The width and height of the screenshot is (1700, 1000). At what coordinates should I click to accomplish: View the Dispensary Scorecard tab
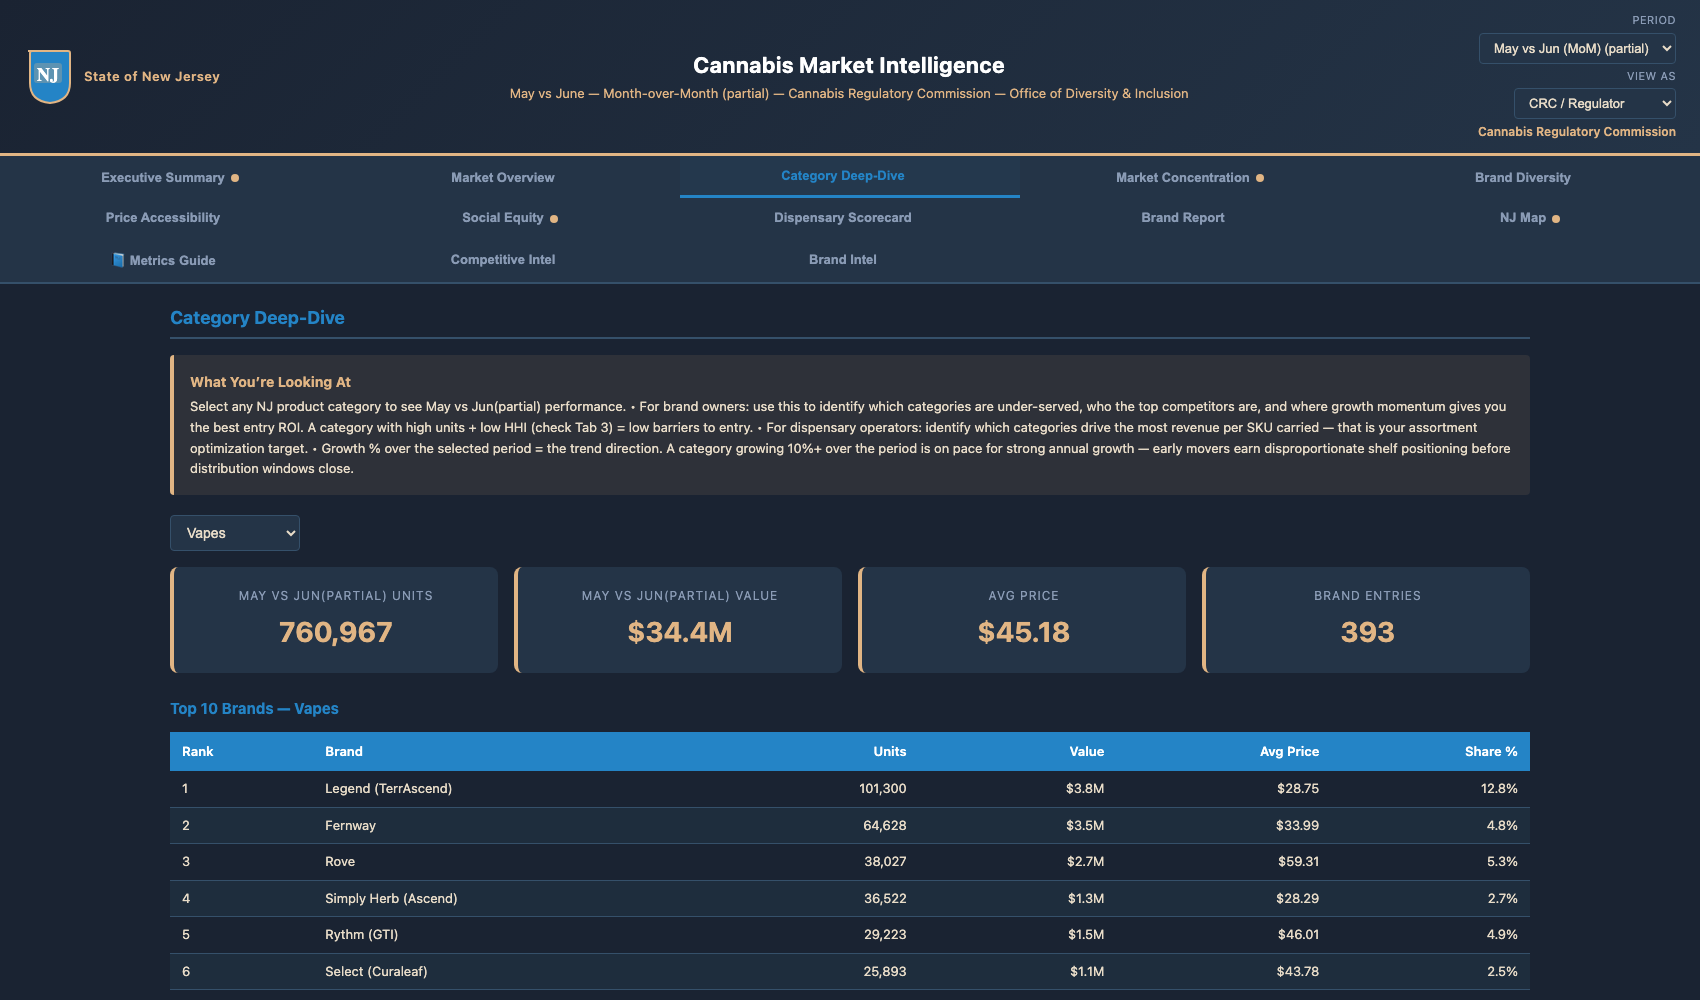(x=842, y=217)
